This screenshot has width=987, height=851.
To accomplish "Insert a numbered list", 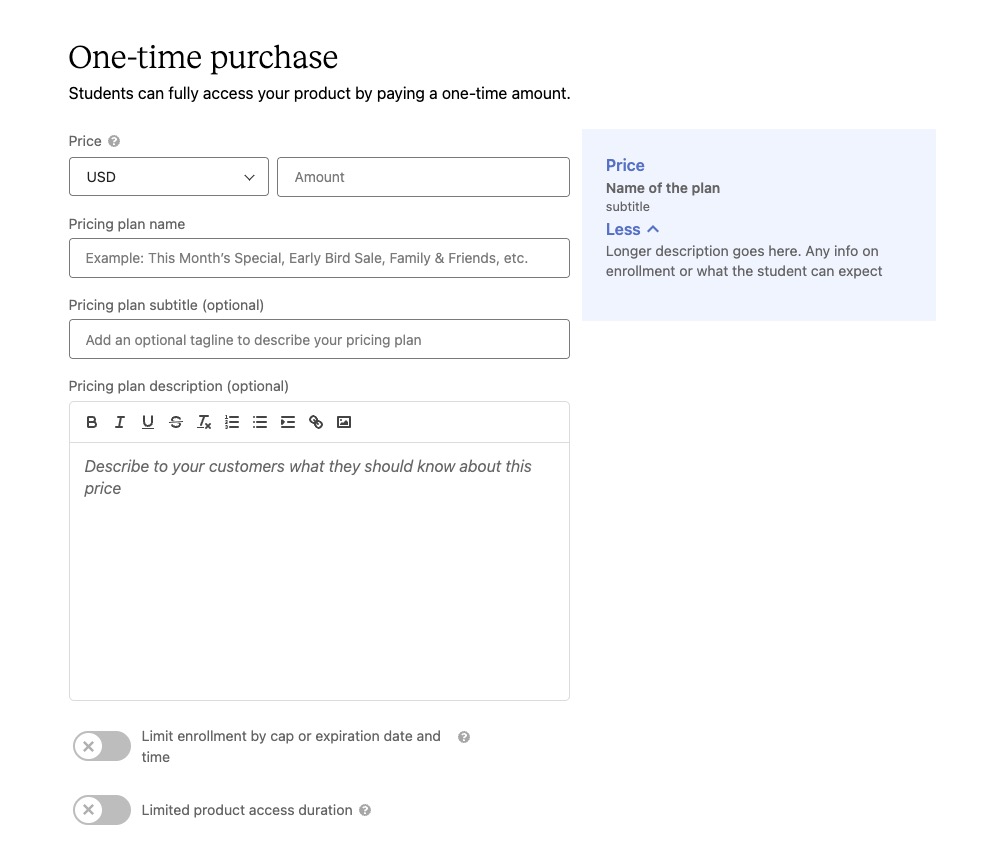I will click(232, 422).
